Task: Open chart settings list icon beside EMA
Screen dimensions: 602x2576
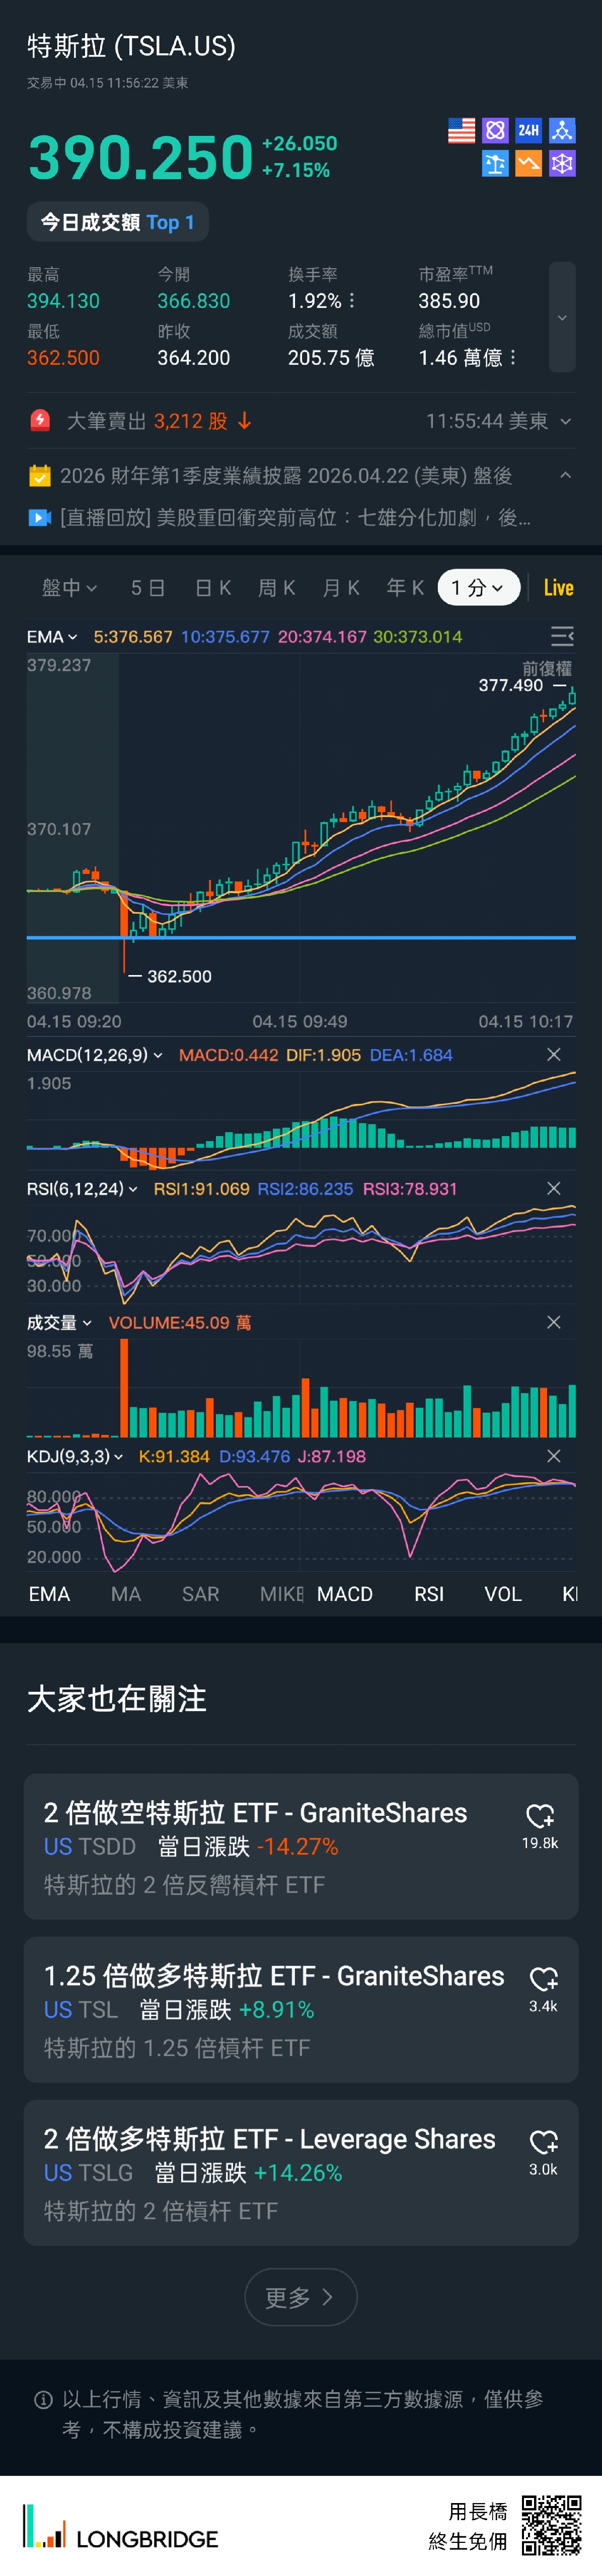Action: tap(562, 636)
